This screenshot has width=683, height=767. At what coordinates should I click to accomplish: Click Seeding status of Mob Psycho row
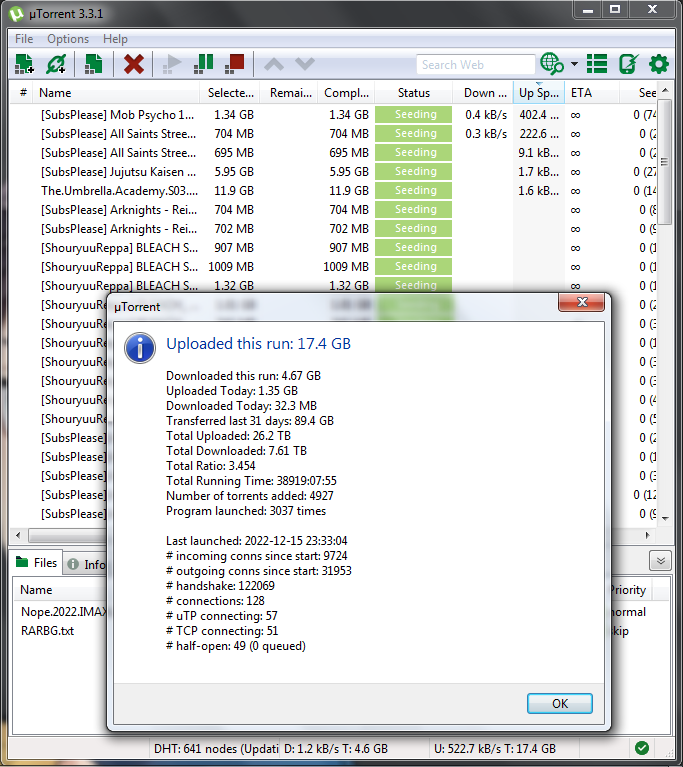(x=414, y=114)
